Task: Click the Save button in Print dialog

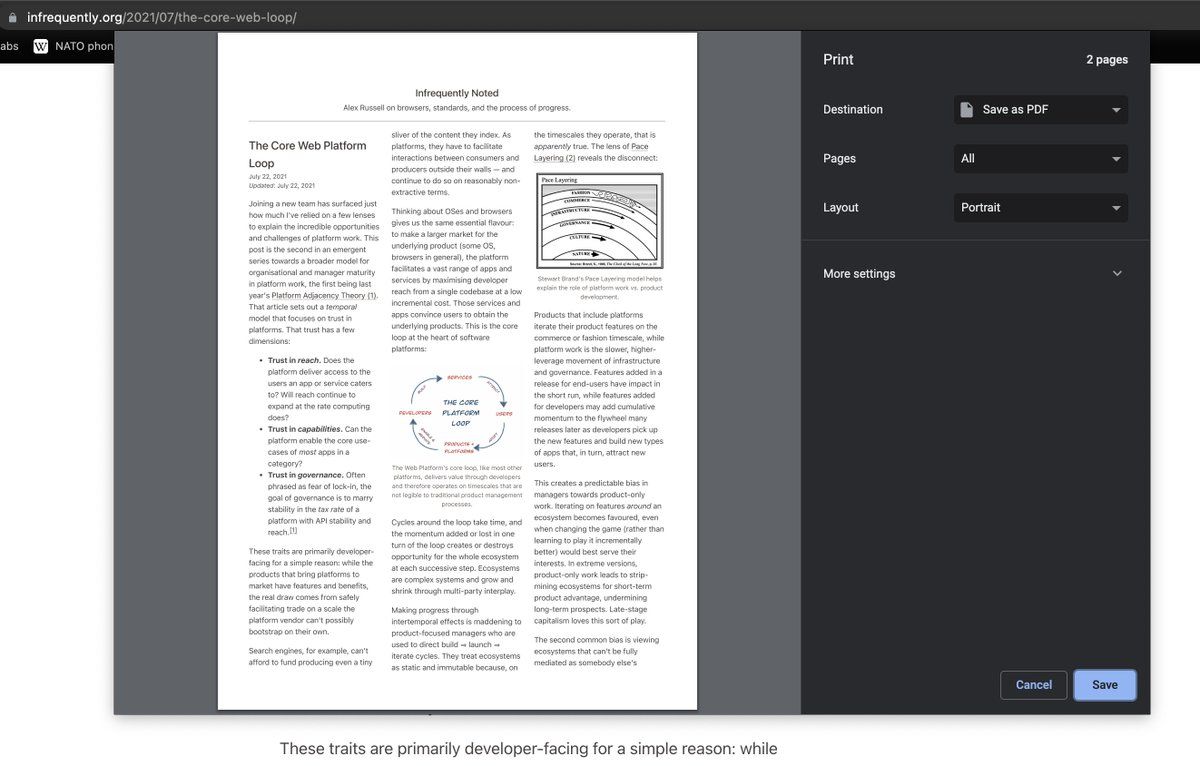Action: 1104,685
